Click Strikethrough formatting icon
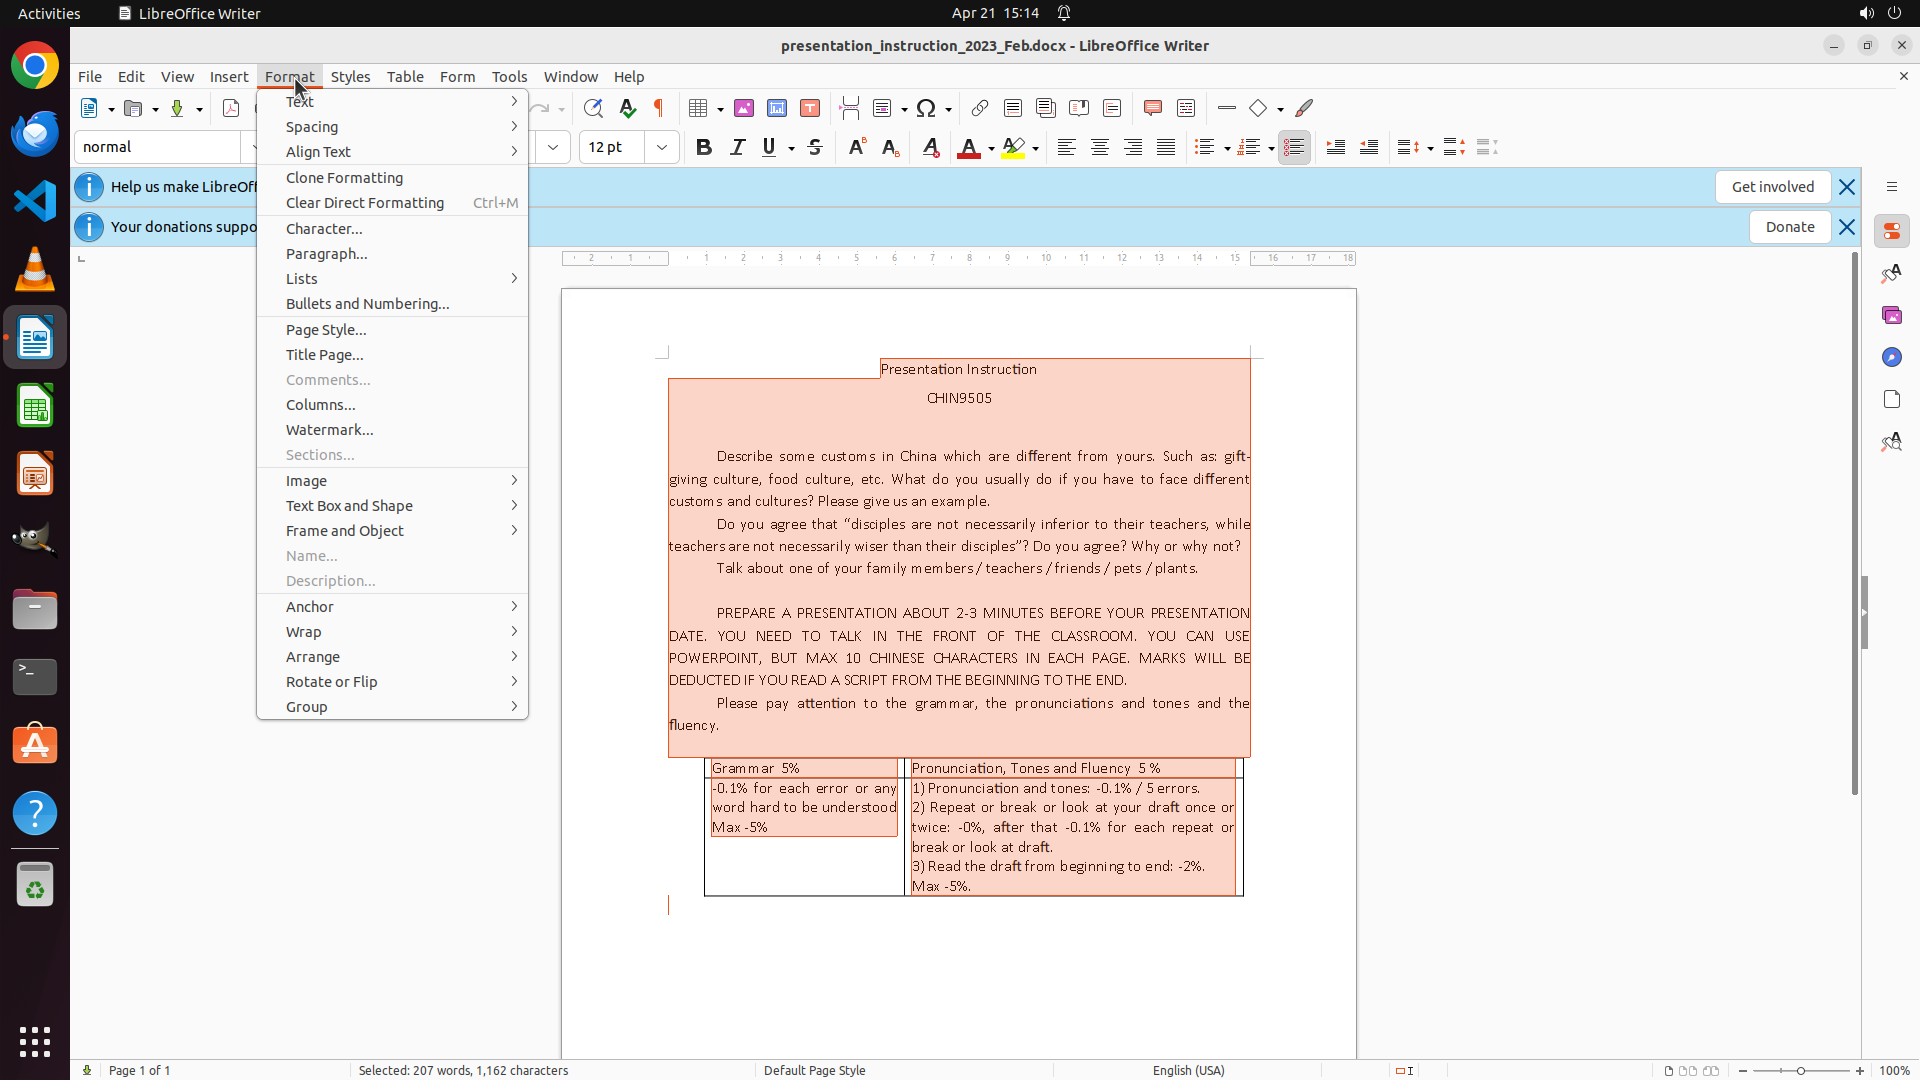 tap(815, 147)
